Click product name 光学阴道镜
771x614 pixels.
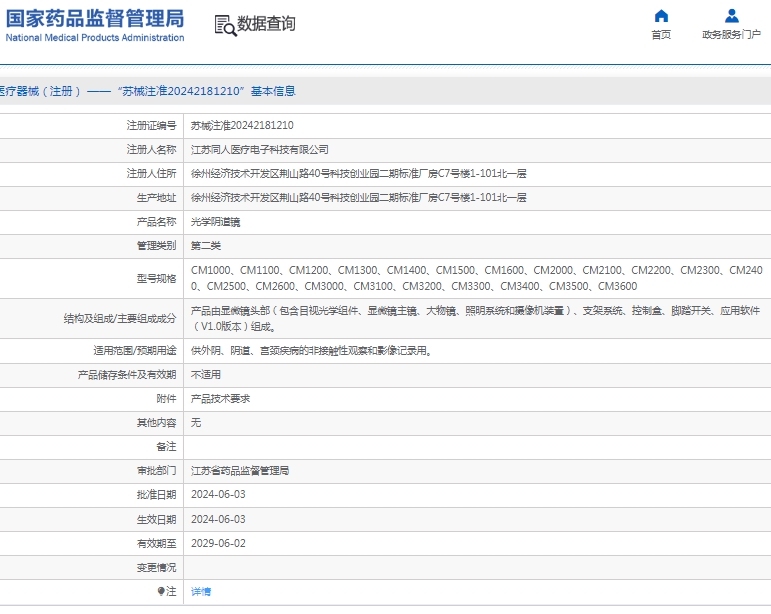click(215, 222)
